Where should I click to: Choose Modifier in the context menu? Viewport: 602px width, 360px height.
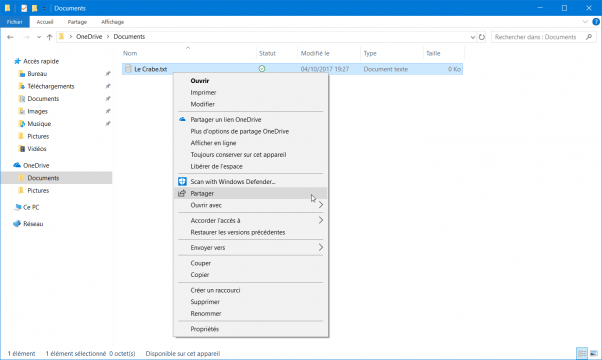tap(250, 104)
